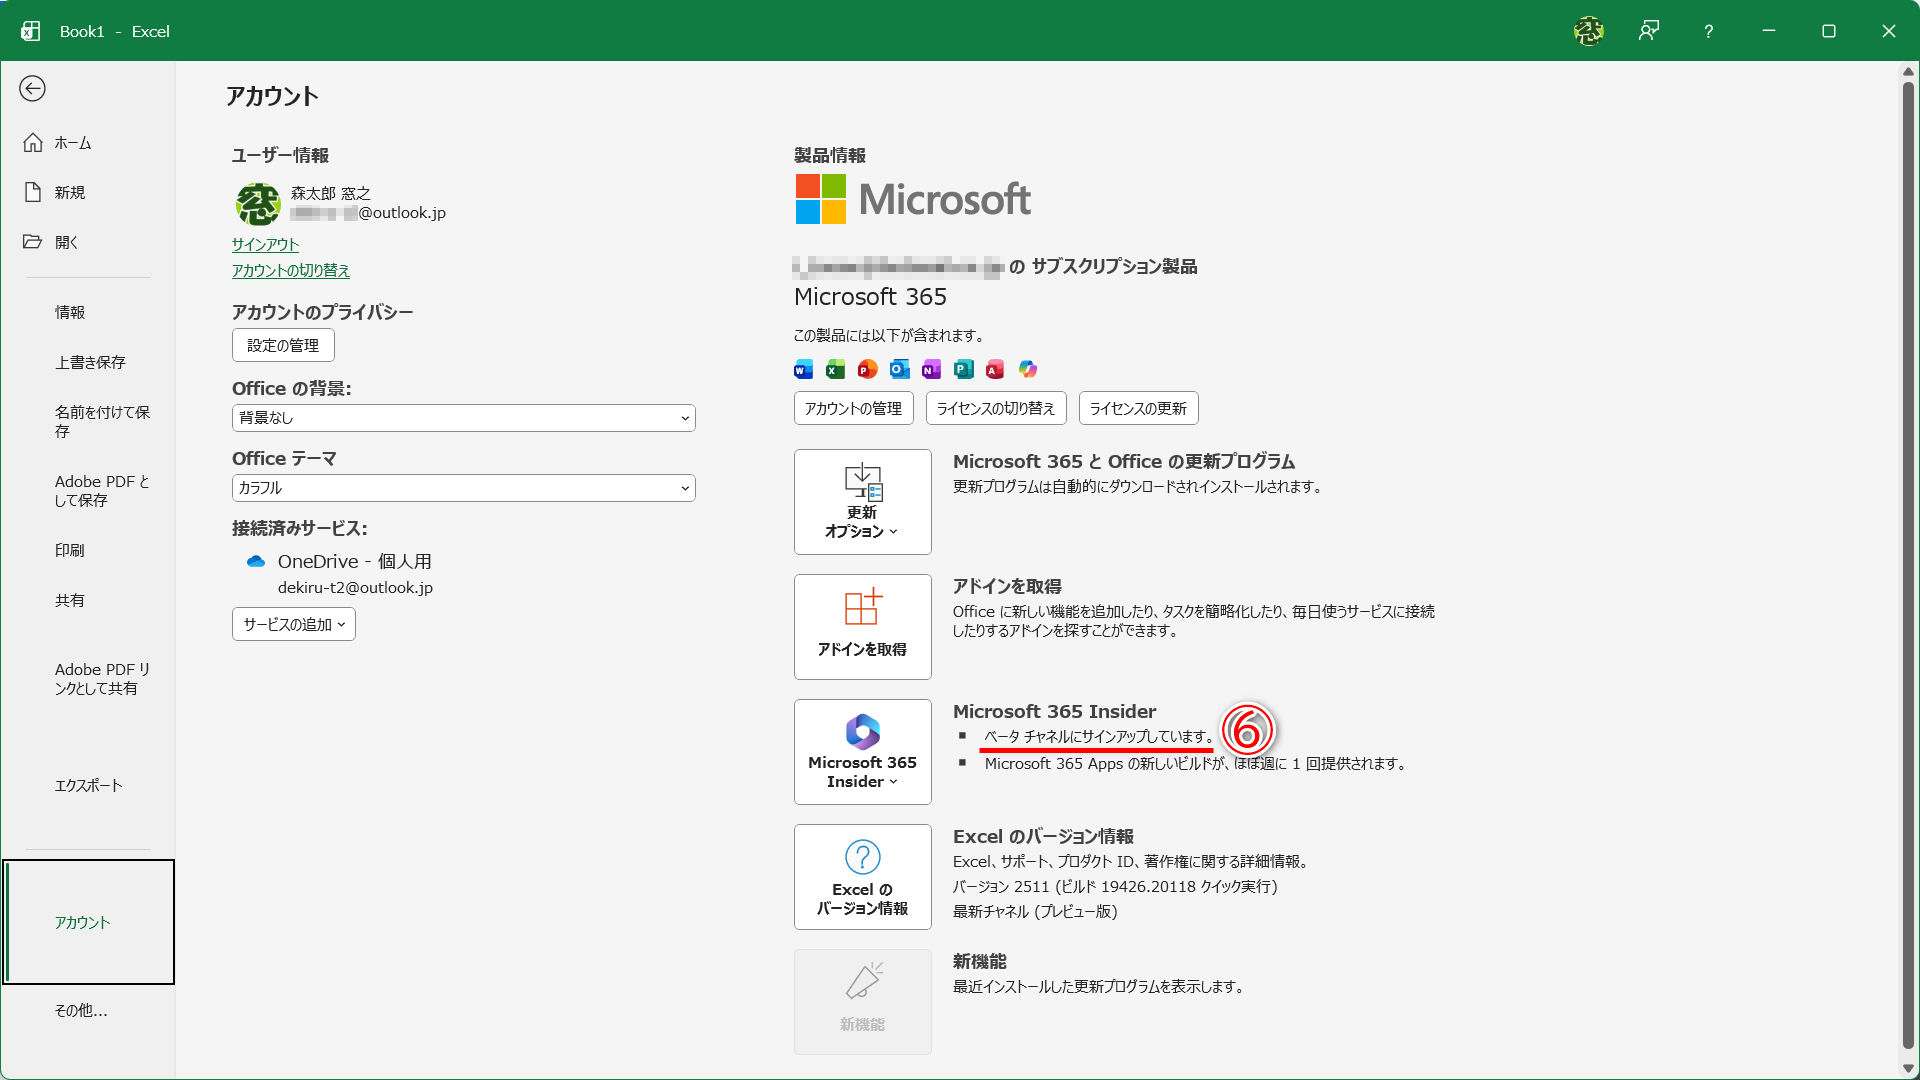This screenshot has height=1080, width=1920.
Task: Open the user avatar icon in the title bar
Action: [x=1588, y=31]
